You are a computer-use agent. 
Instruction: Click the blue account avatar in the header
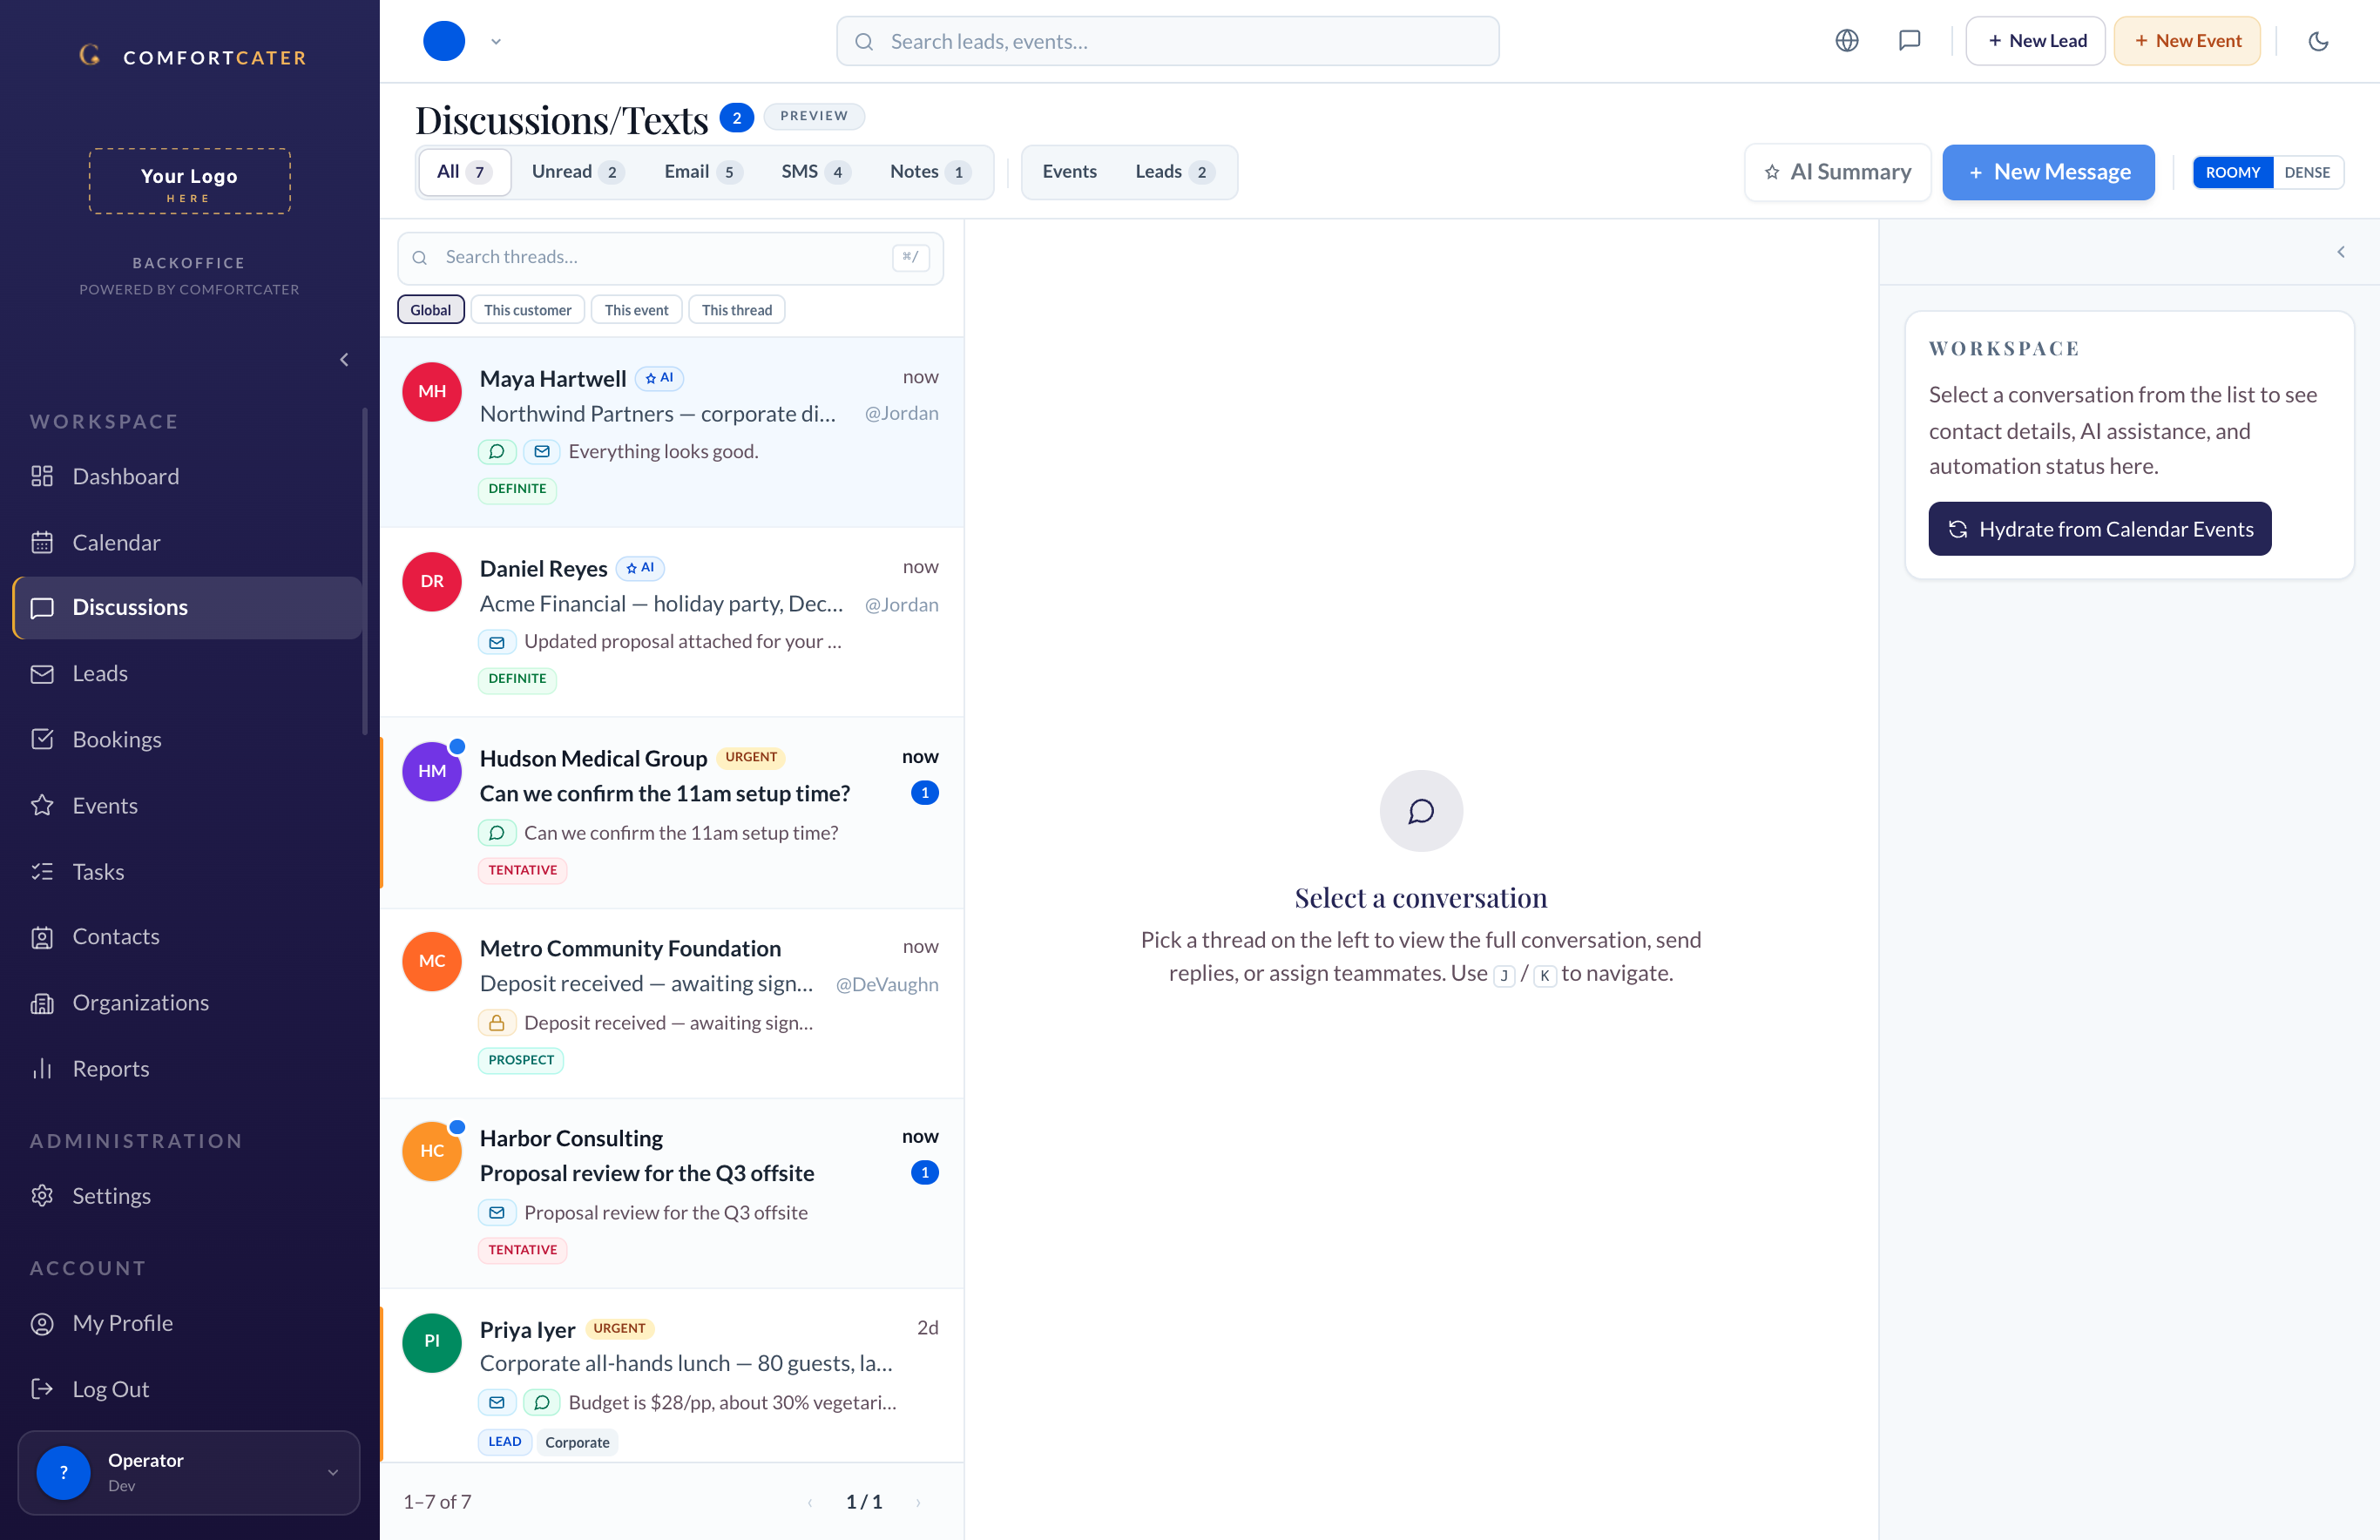pyautogui.click(x=444, y=41)
